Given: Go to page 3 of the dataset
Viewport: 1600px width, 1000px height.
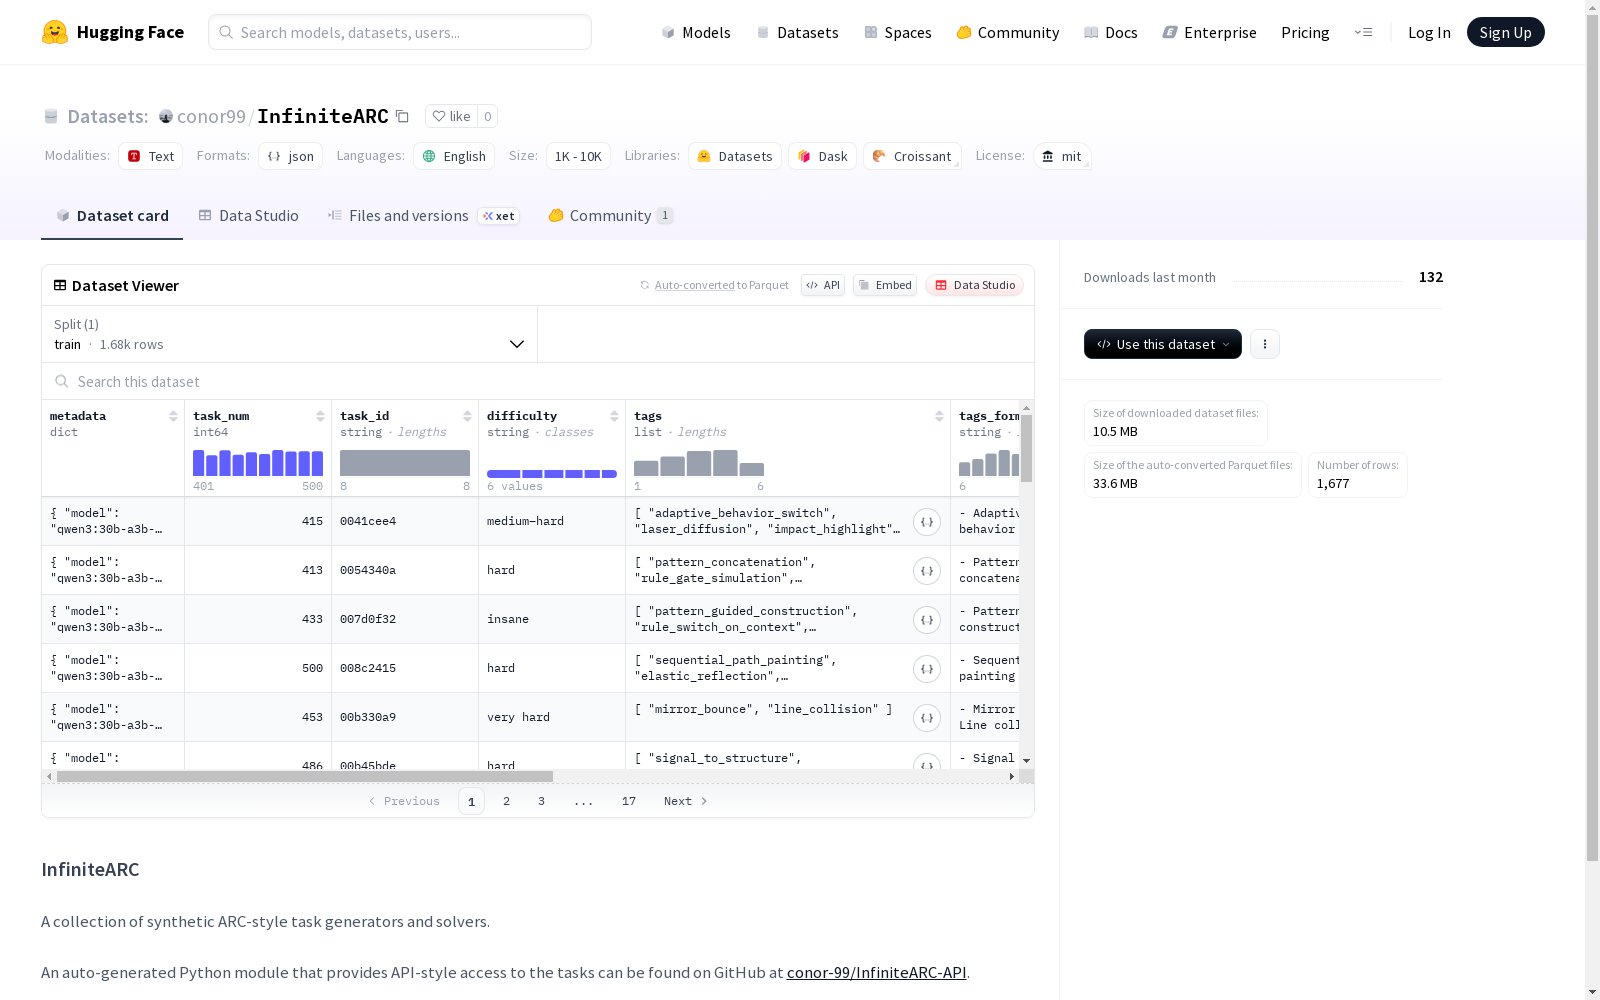Looking at the screenshot, I should point(542,801).
